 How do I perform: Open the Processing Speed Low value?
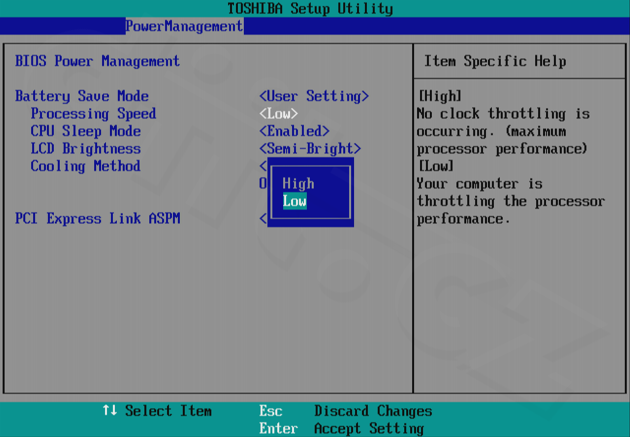[278, 114]
